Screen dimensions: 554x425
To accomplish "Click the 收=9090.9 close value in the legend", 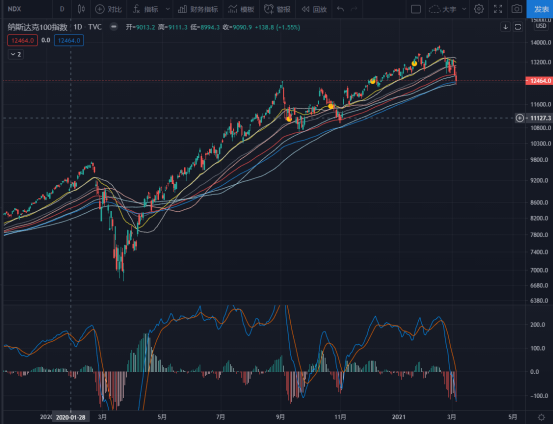I will tap(237, 27).
